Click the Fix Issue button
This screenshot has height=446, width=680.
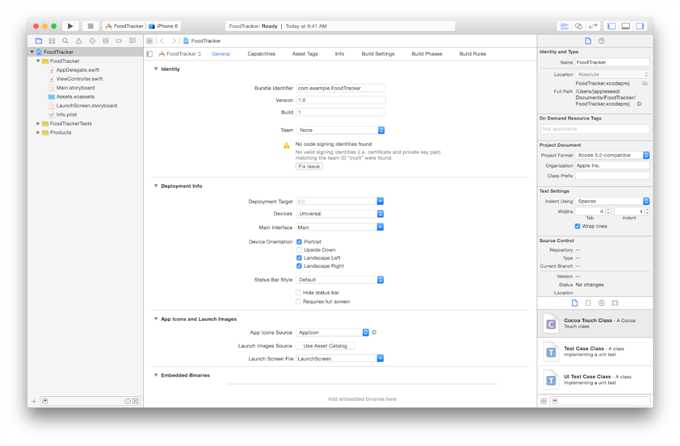(309, 167)
